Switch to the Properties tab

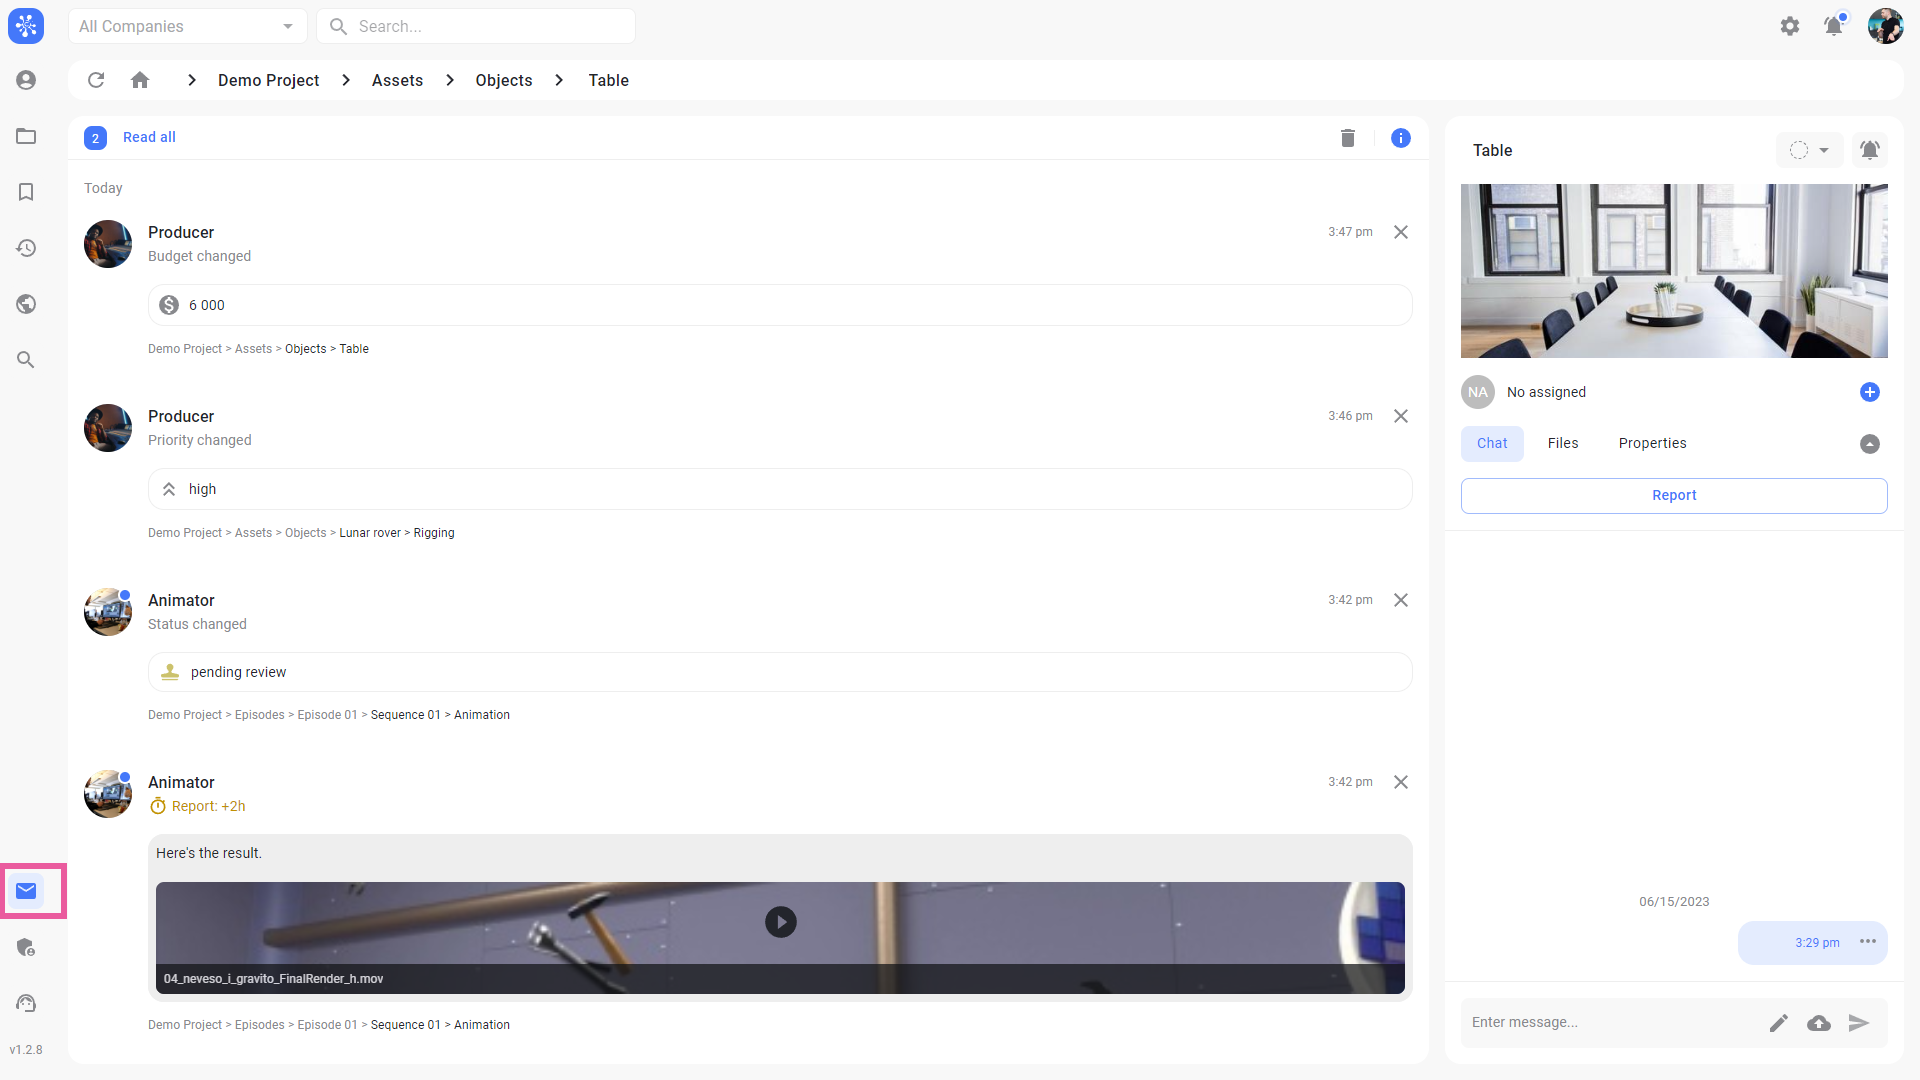[x=1652, y=443]
